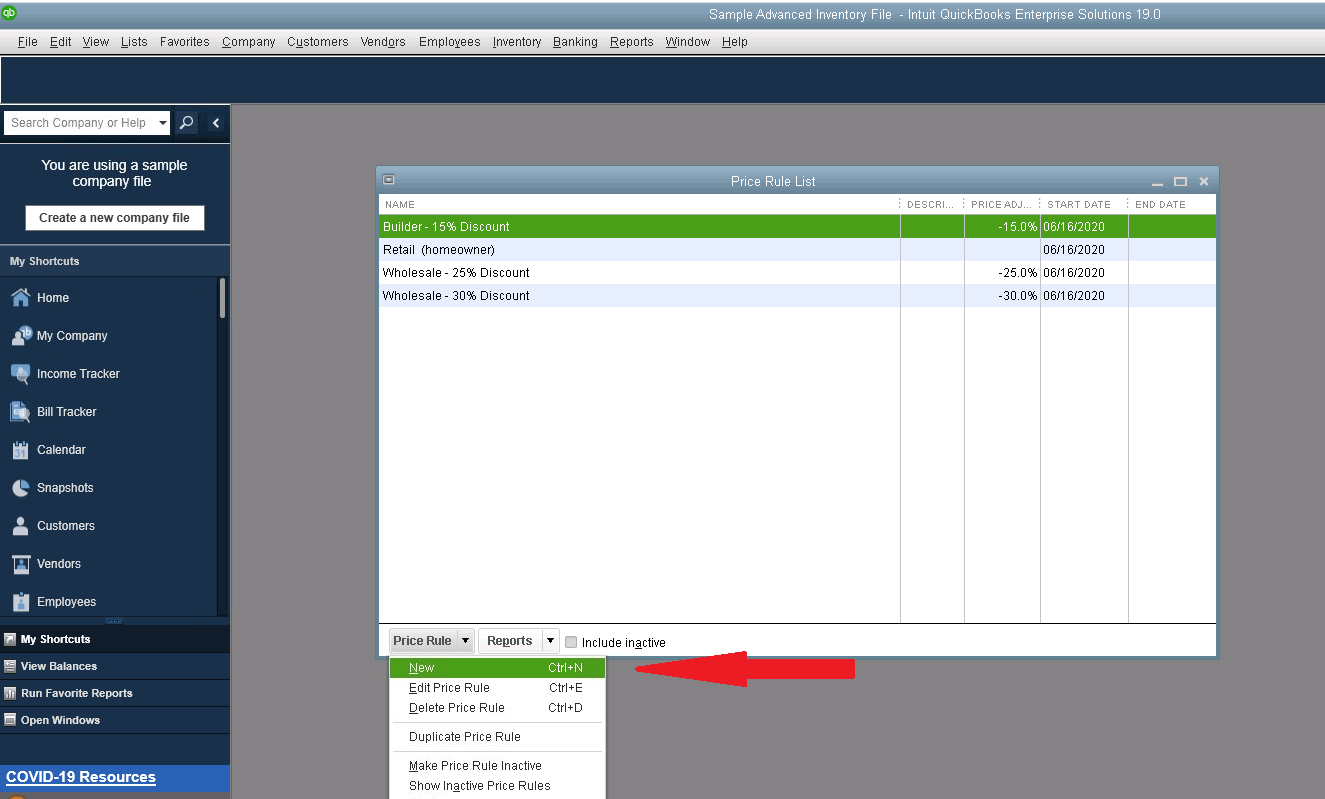This screenshot has width=1325, height=799.
Task: Choose Make Price Rule Inactive entry
Action: pyautogui.click(x=497, y=766)
